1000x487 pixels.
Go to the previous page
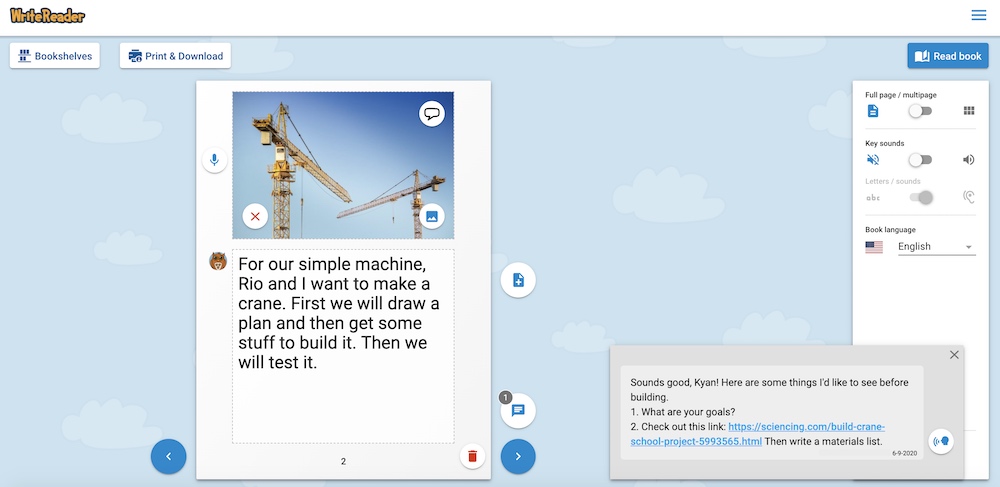click(168, 456)
